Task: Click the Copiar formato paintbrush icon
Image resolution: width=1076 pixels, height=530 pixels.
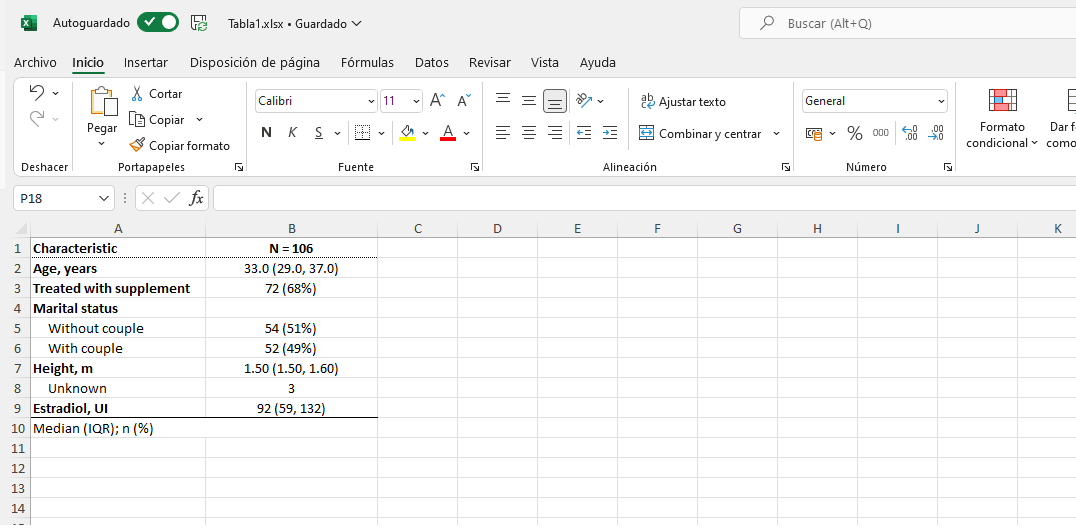Action: point(137,146)
